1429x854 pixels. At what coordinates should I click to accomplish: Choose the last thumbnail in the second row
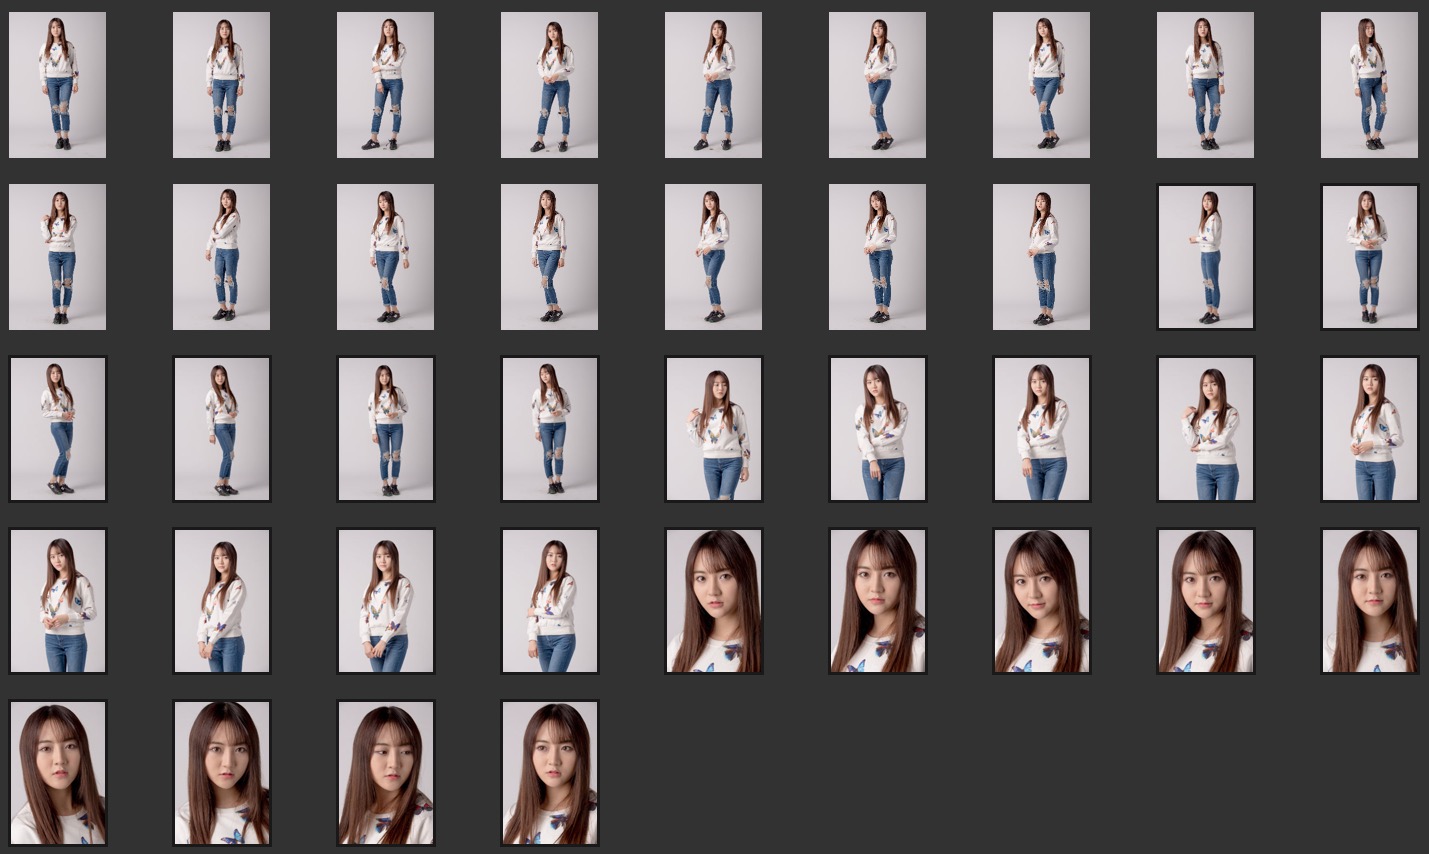click(x=1369, y=257)
